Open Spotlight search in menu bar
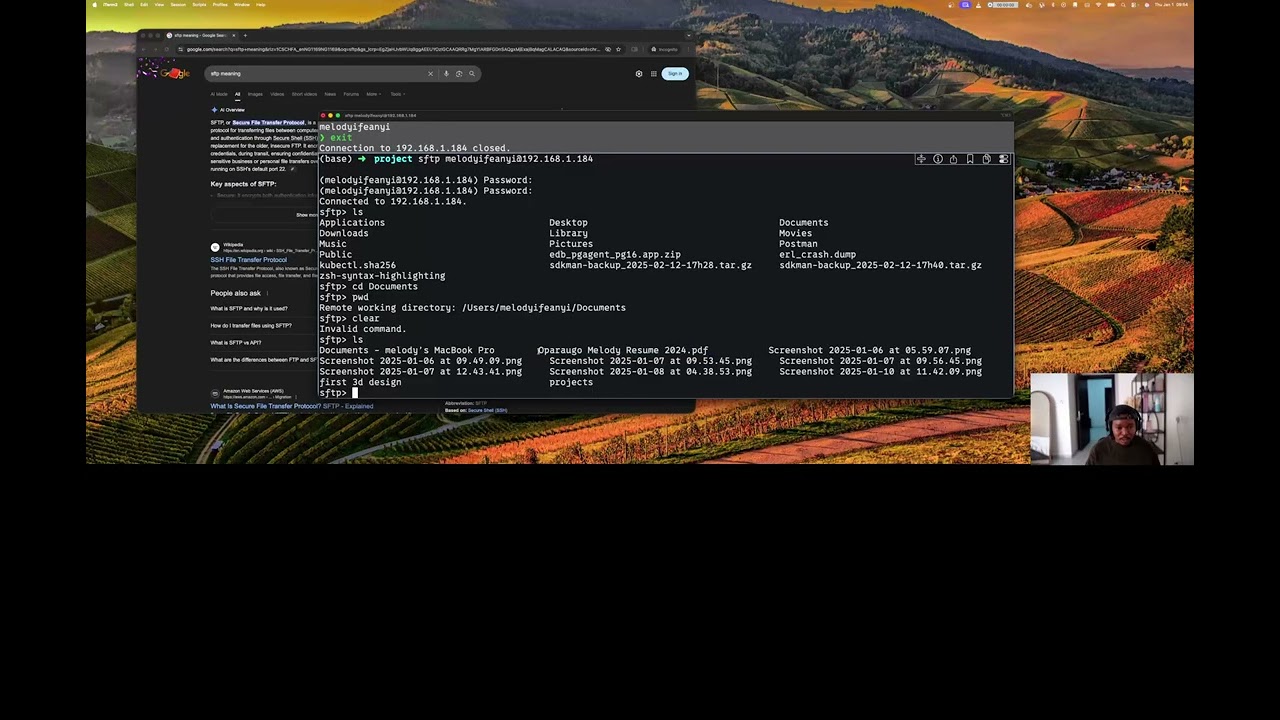The height and width of the screenshot is (720, 1280). click(1123, 5)
